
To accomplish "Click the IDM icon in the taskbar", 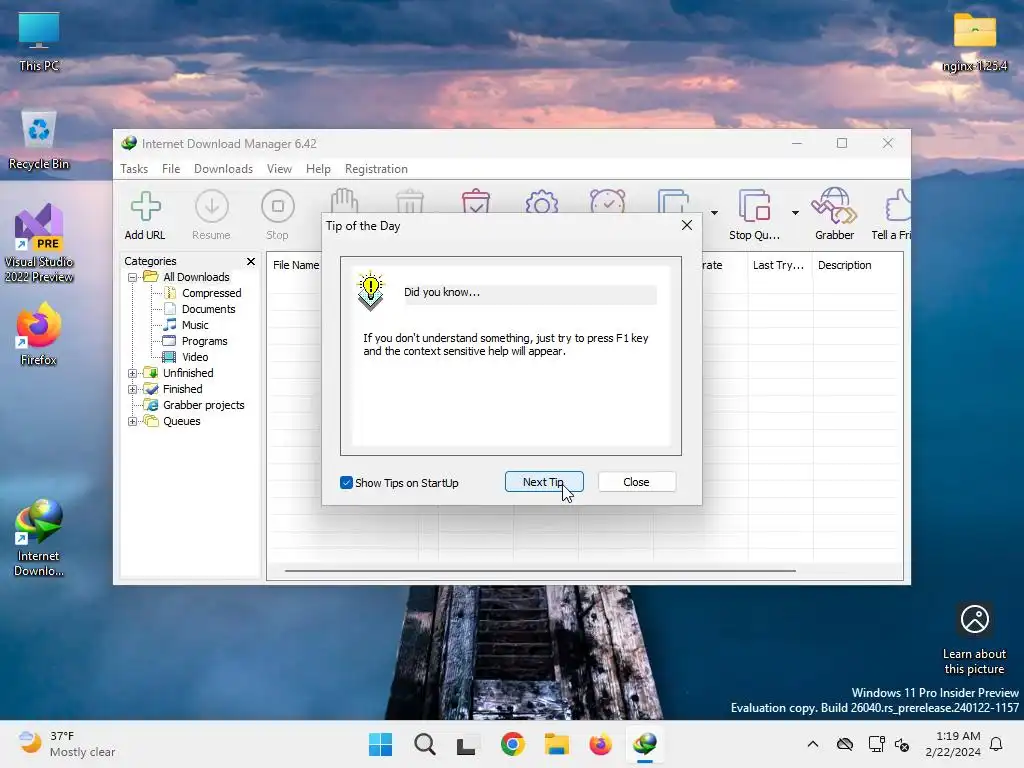I will click(x=645, y=744).
